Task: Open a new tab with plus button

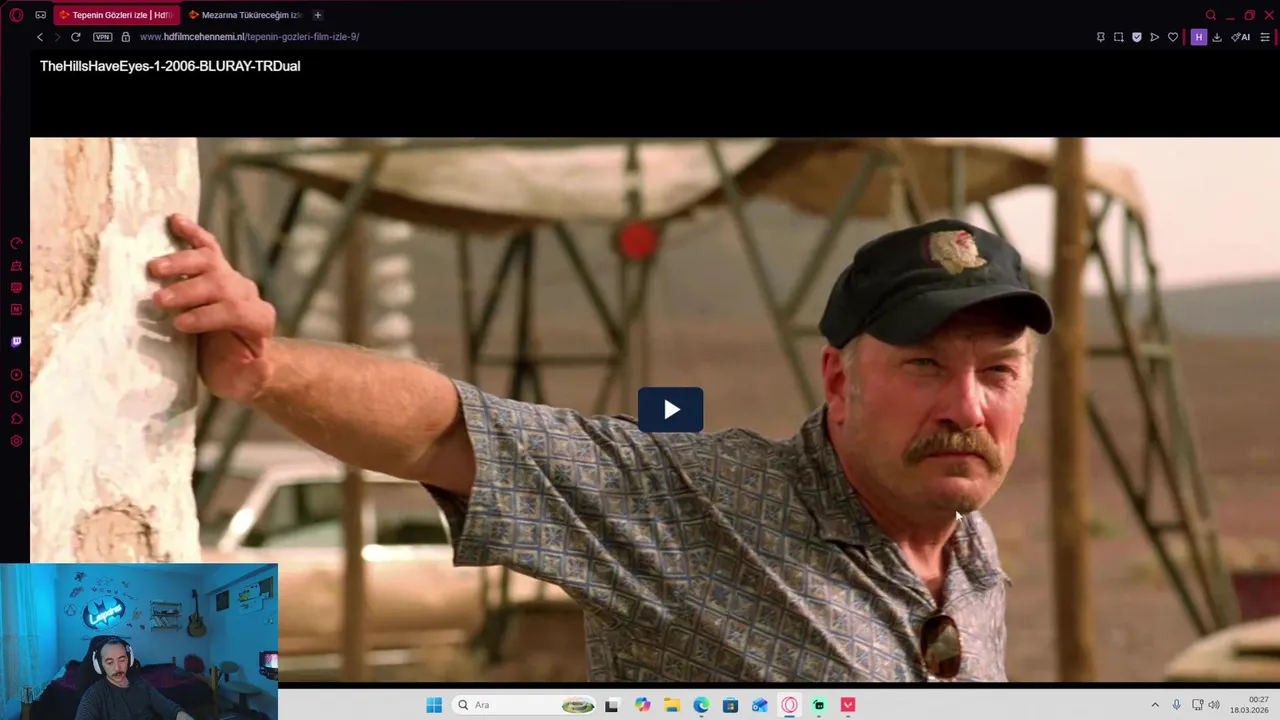Action: [318, 15]
